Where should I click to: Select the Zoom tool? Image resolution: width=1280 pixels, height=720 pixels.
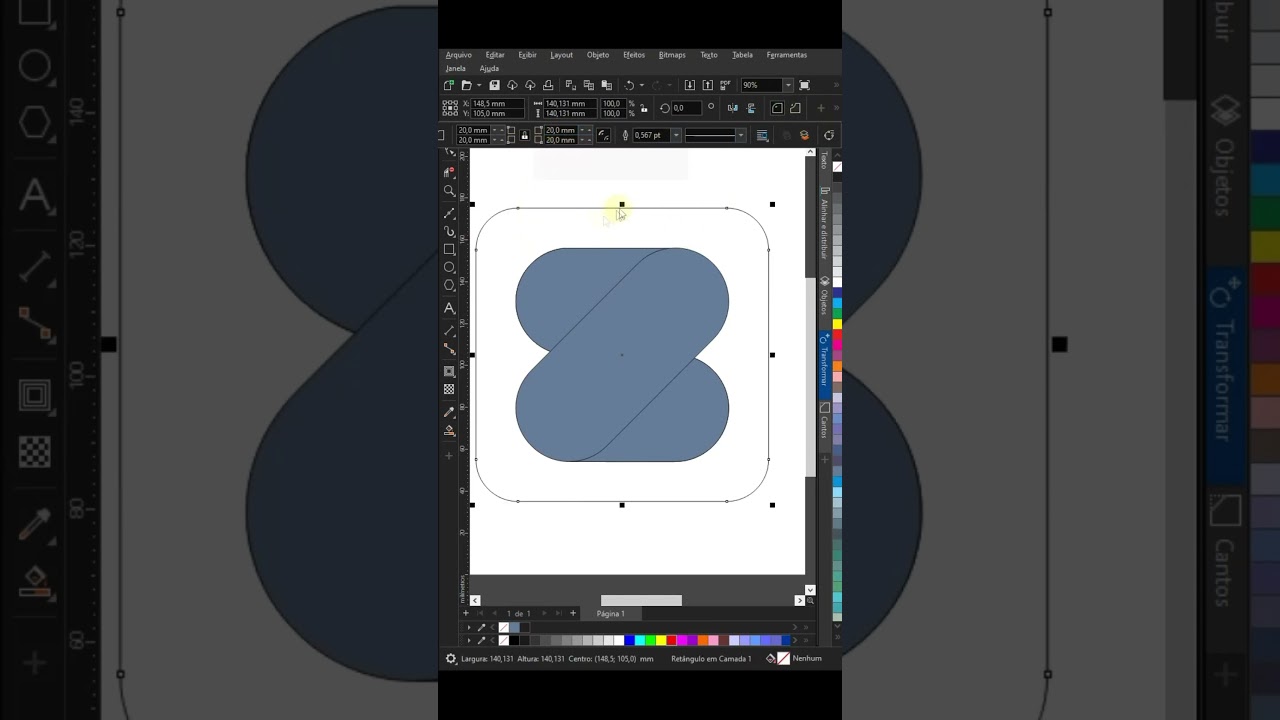pos(449,190)
